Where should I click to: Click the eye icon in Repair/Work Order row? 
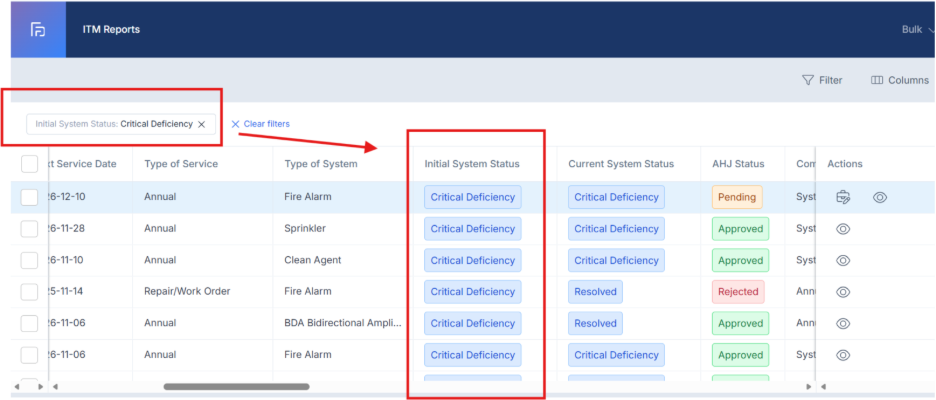click(843, 292)
